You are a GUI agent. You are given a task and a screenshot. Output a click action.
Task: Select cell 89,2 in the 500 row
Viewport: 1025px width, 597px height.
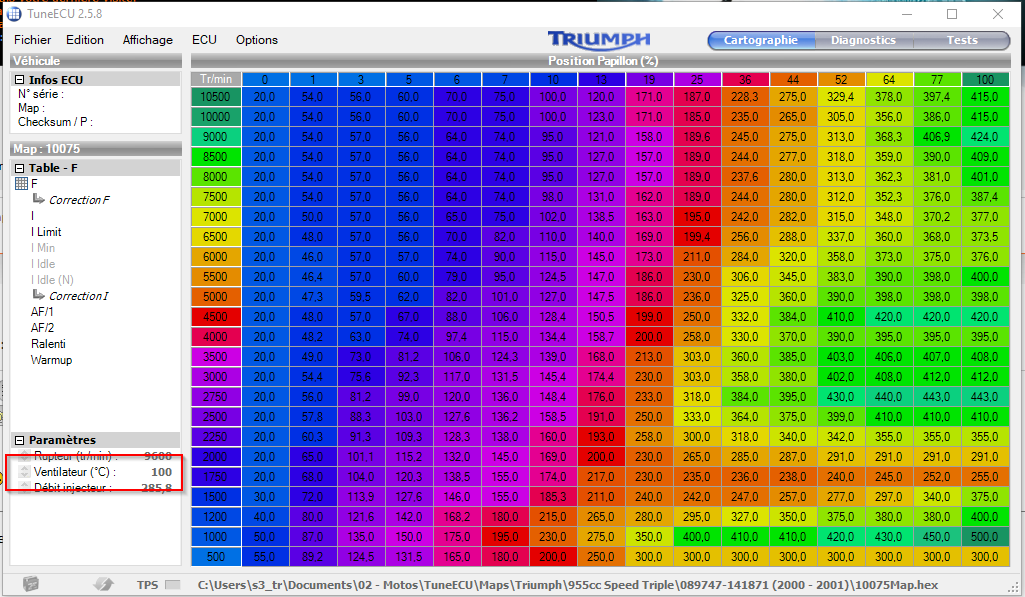(312, 556)
